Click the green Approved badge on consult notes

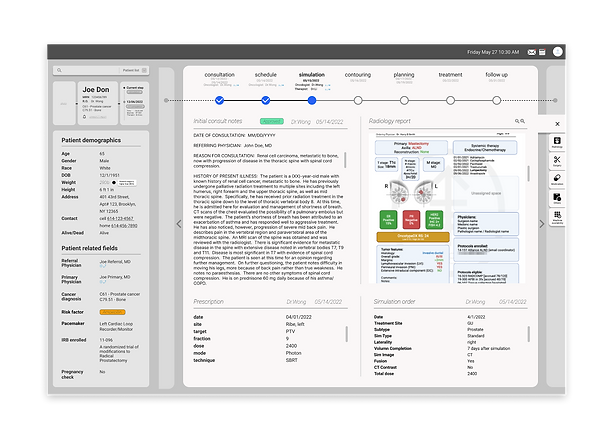[272, 122]
